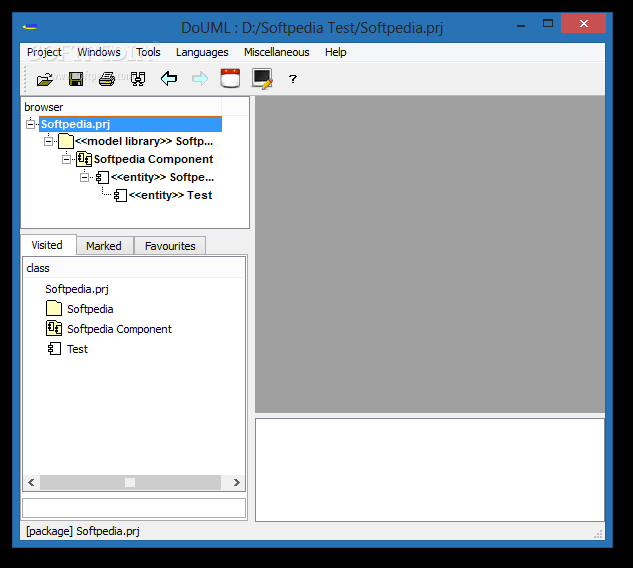Save project with the floppy disk icon
Viewport: 633px width, 568px height.
pyautogui.click(x=76, y=79)
